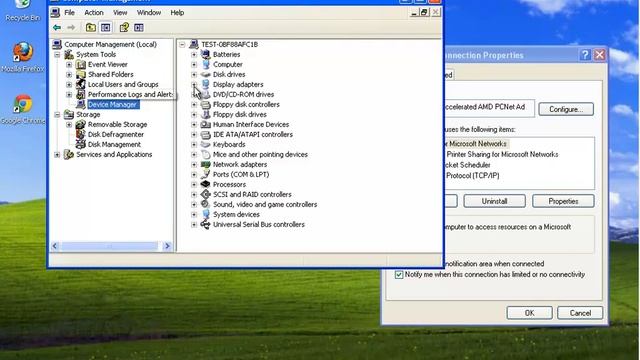Select Display adapters label

tap(238, 84)
